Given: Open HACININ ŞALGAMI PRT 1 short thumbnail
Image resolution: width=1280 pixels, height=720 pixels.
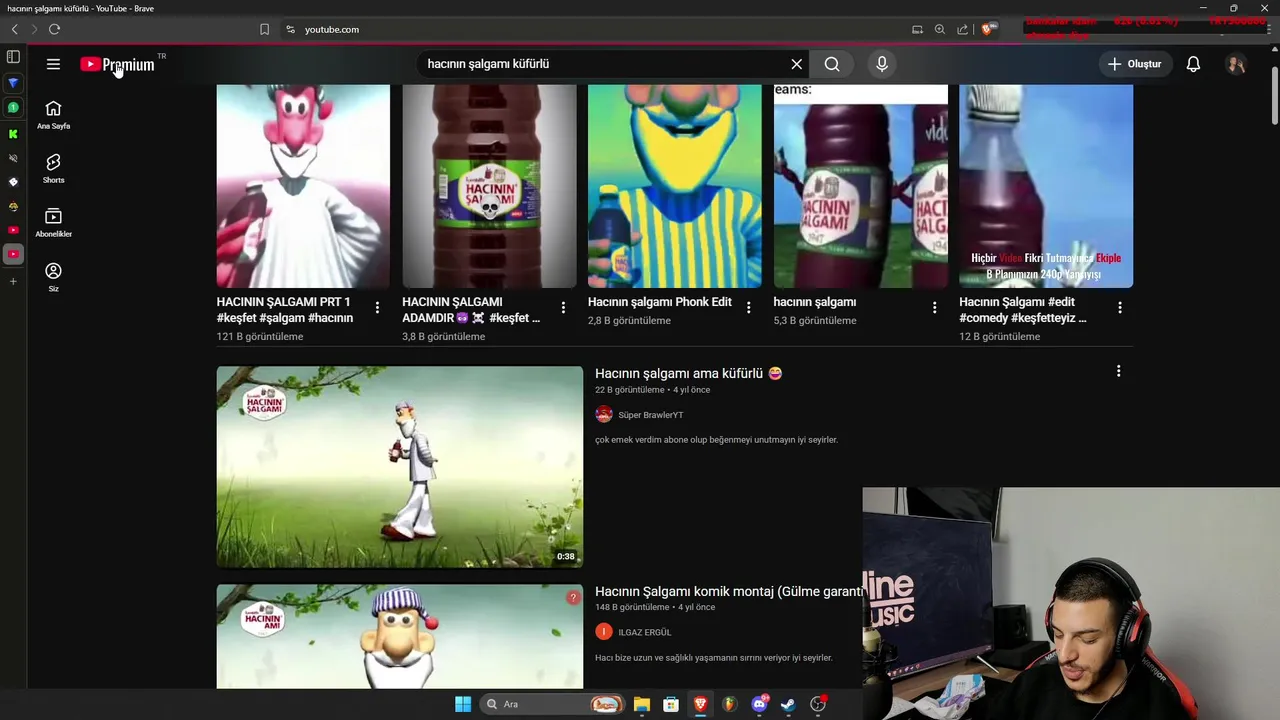Looking at the screenshot, I should (x=303, y=186).
